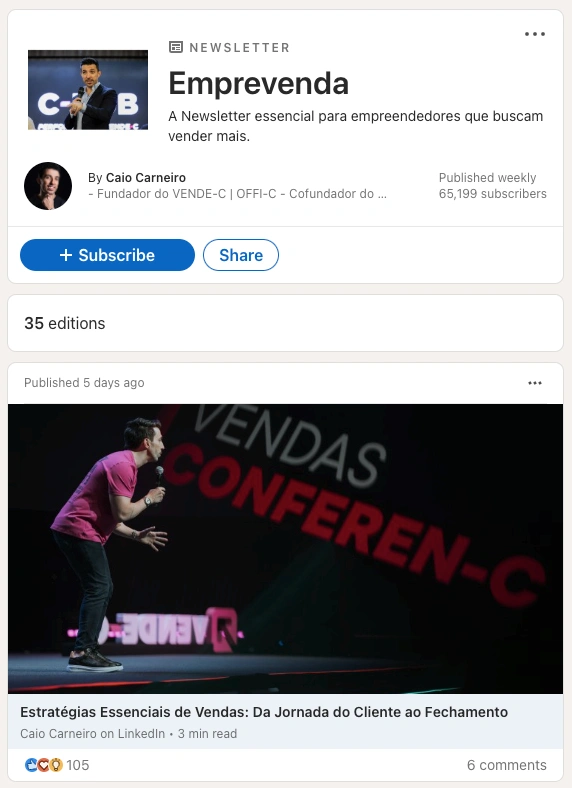Open Caio Carneiro author name link
The width and height of the screenshot is (572, 788).
tap(146, 177)
